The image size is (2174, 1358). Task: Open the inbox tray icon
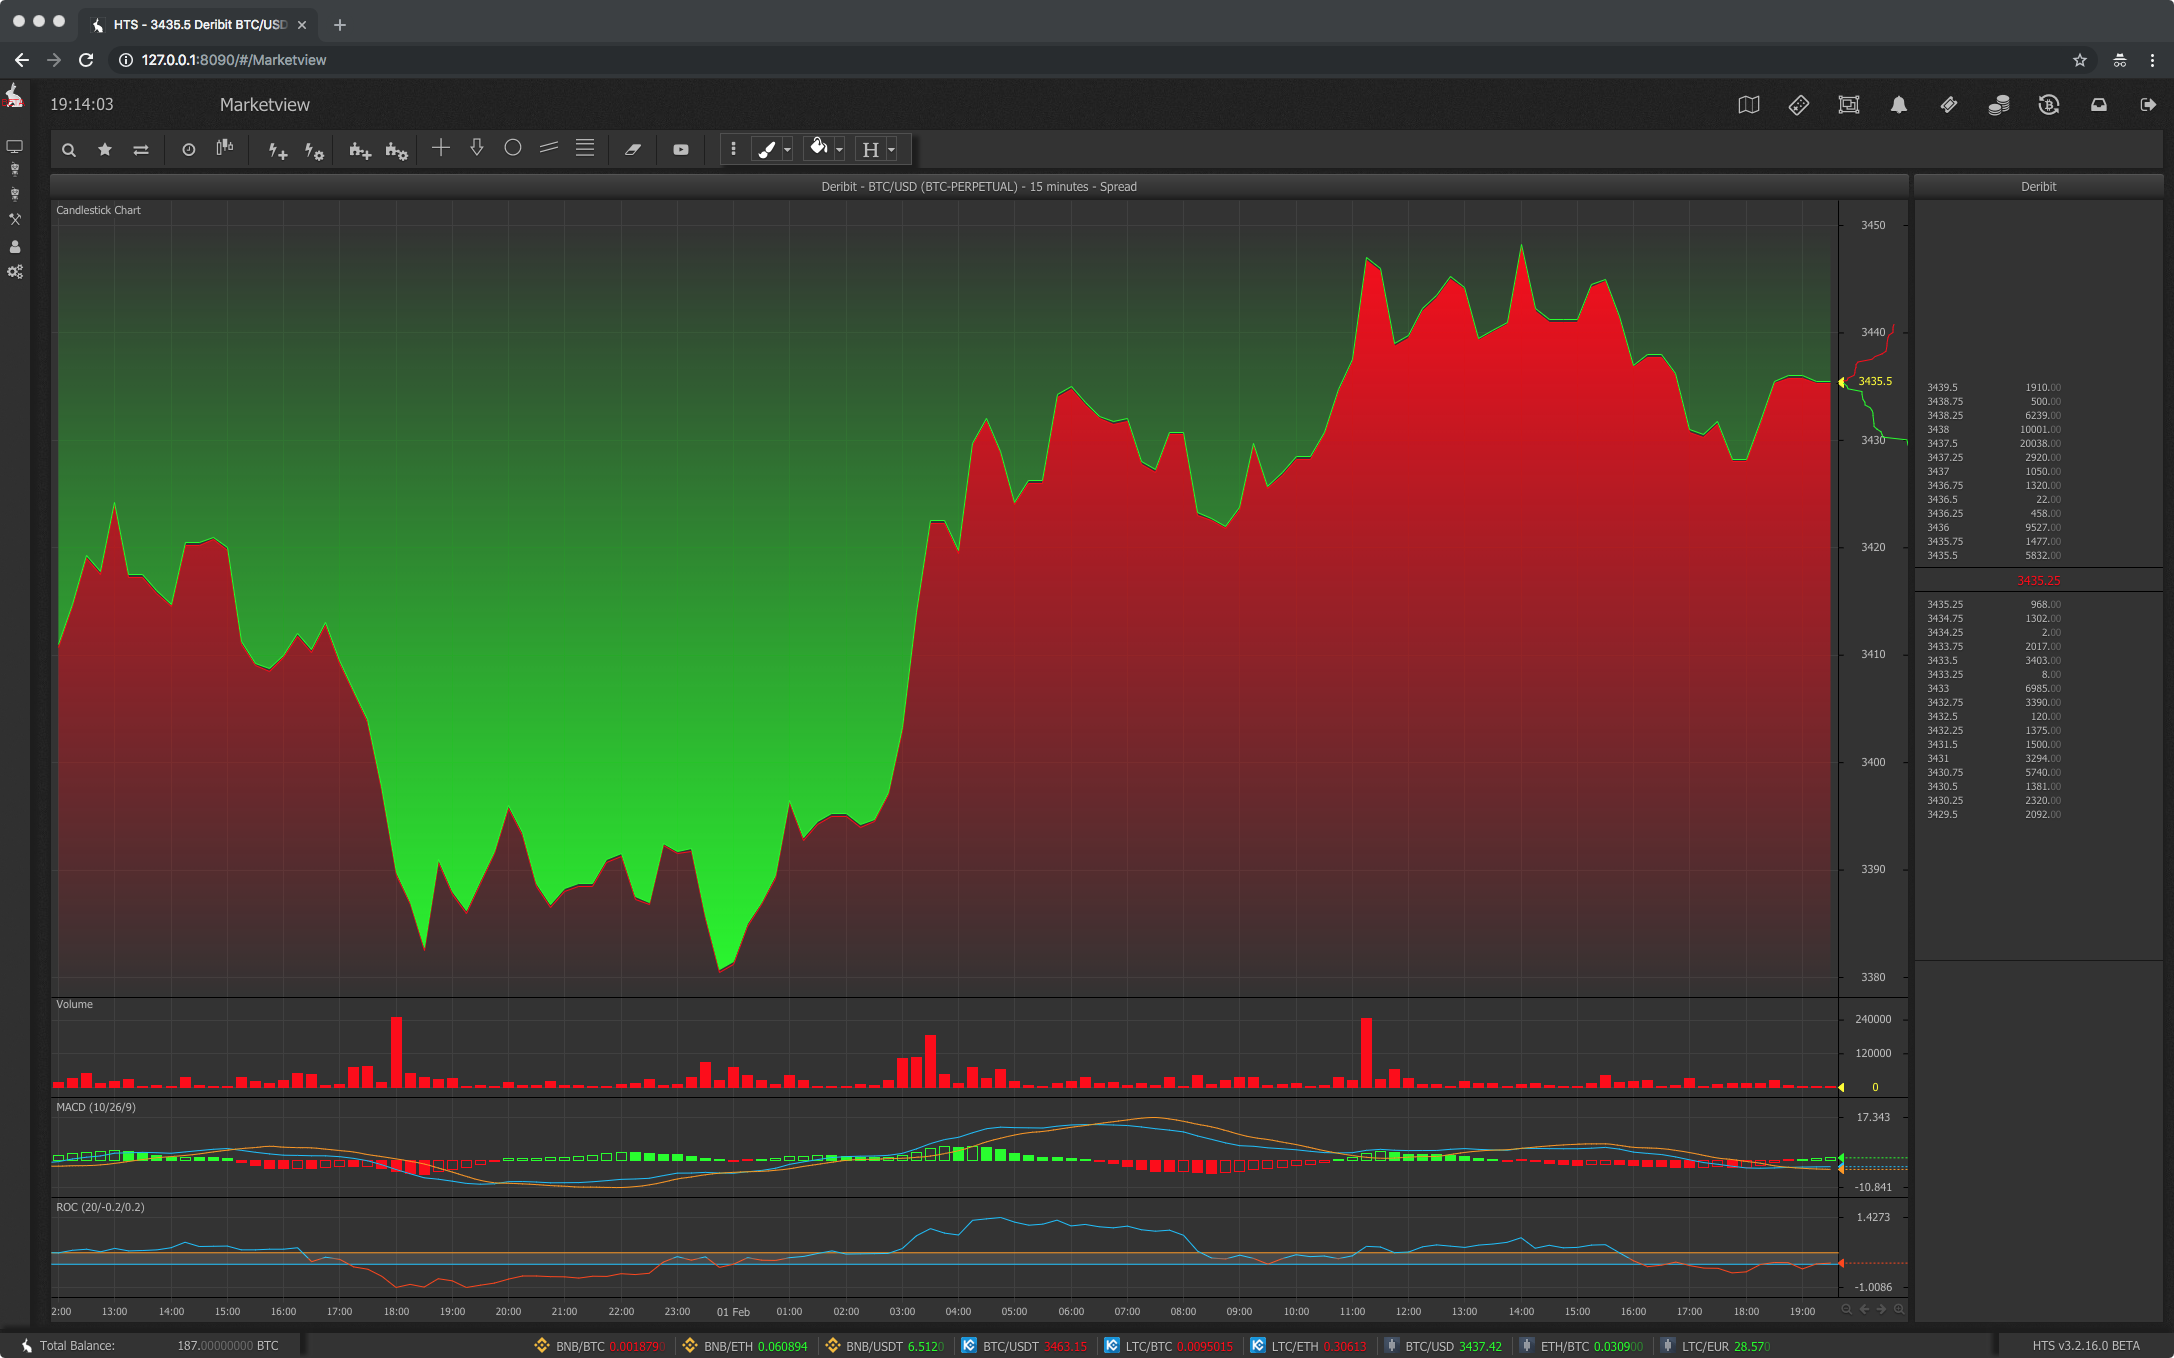[x=2099, y=105]
